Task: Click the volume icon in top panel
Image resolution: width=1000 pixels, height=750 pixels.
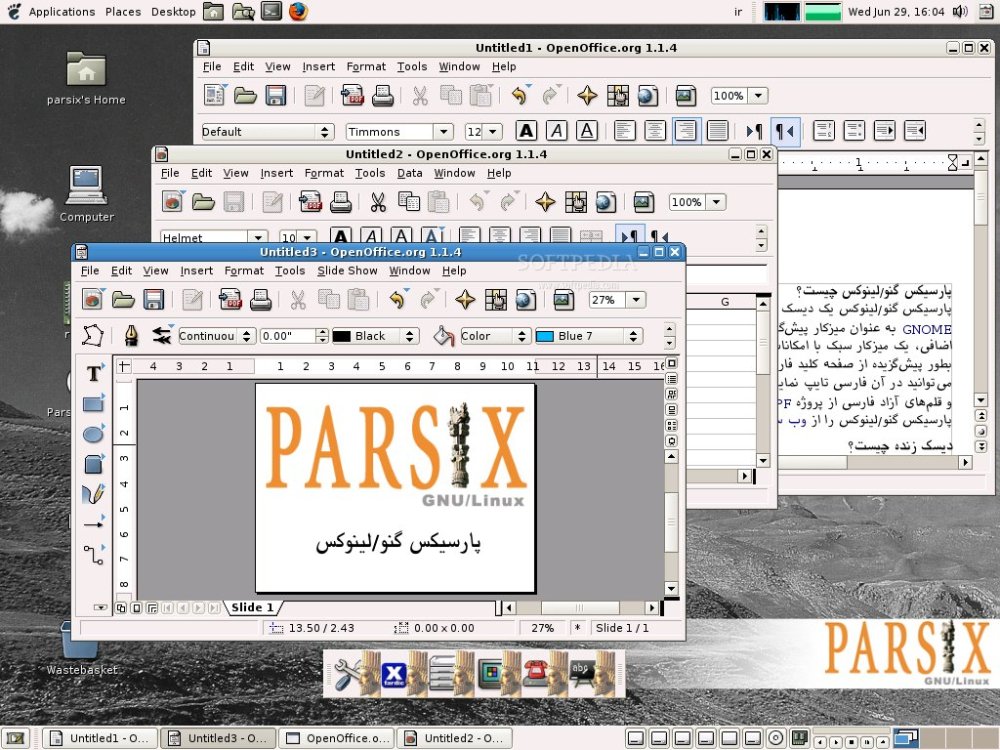Action: click(960, 11)
